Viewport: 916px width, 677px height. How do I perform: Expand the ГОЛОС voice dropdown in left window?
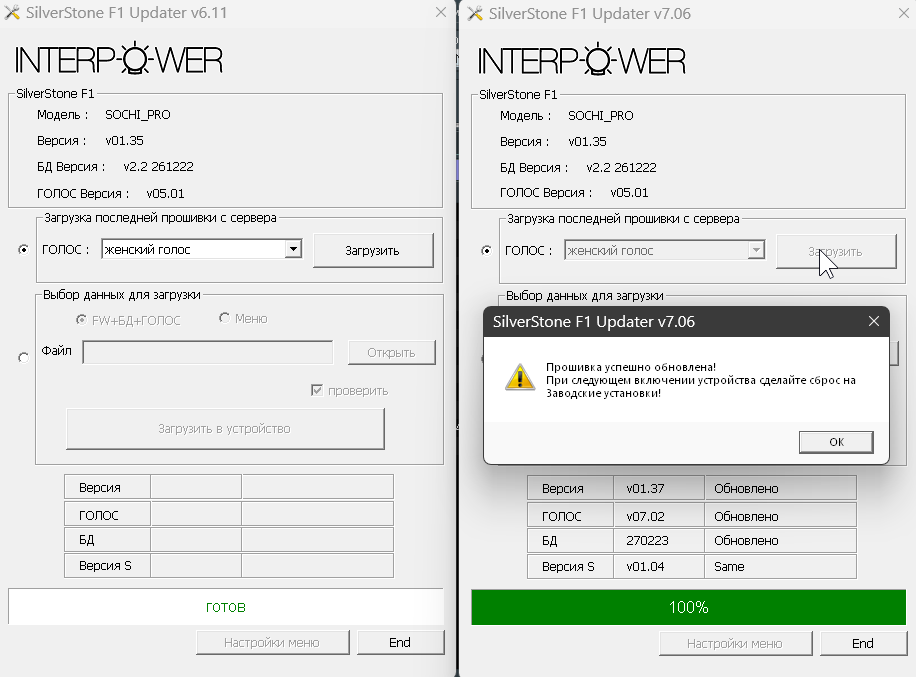292,250
